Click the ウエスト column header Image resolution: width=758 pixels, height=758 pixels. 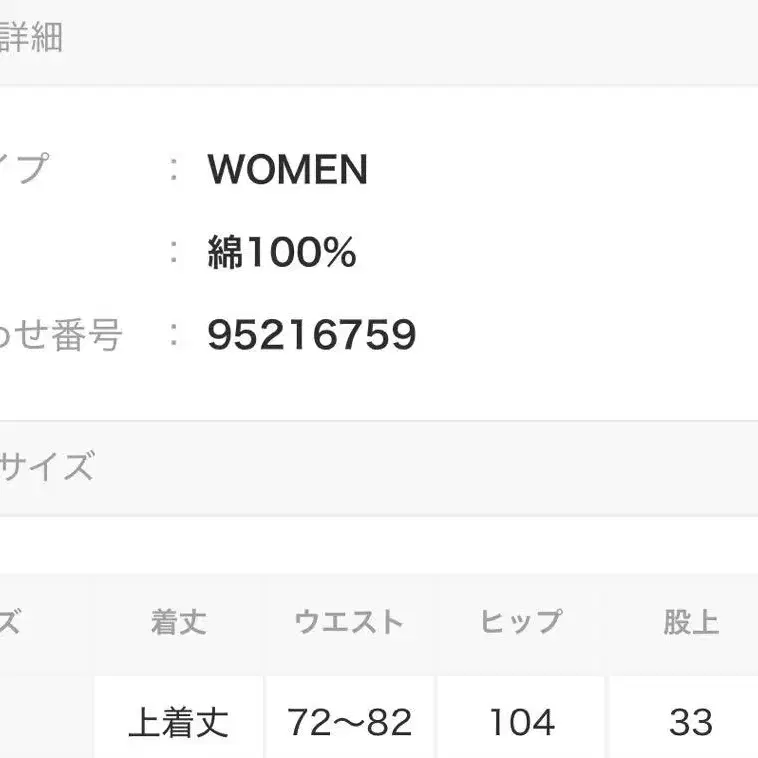coord(349,622)
